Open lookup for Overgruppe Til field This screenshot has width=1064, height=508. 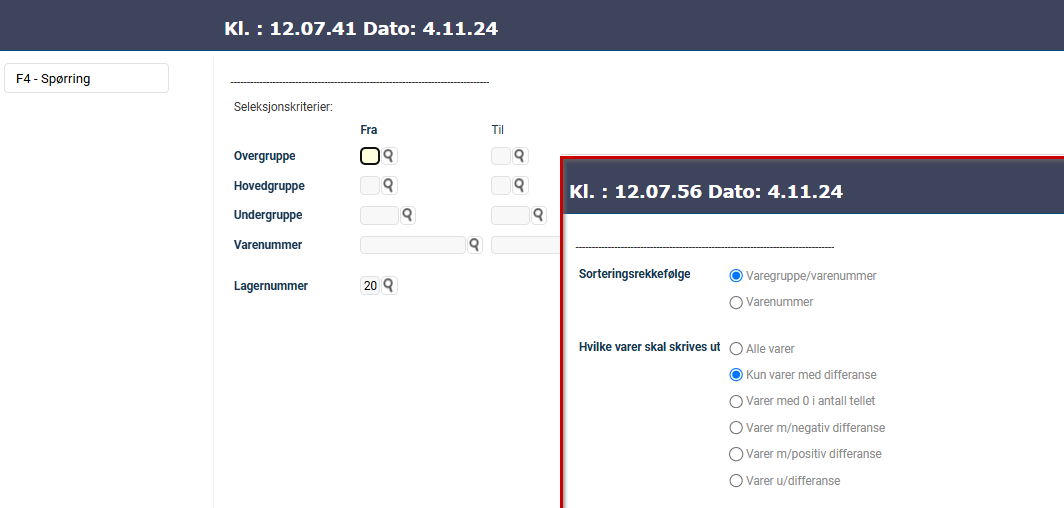pyautogui.click(x=520, y=156)
